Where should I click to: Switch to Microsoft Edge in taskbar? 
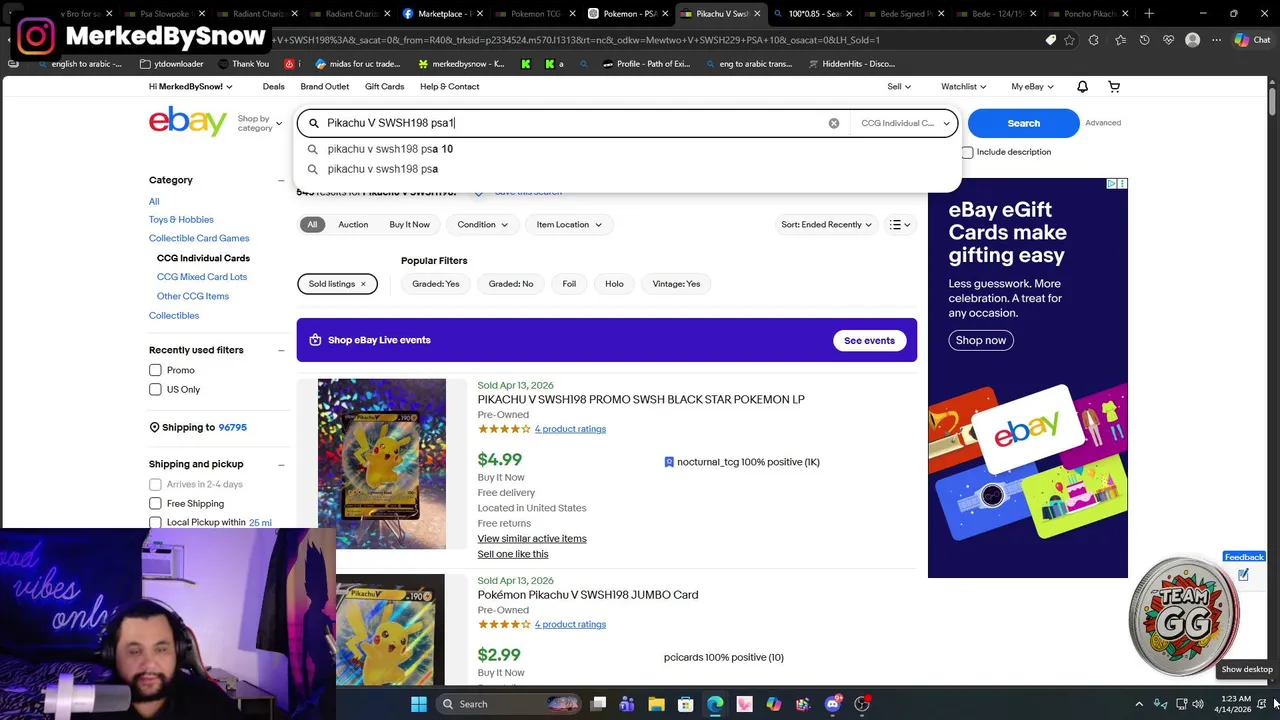[715, 704]
